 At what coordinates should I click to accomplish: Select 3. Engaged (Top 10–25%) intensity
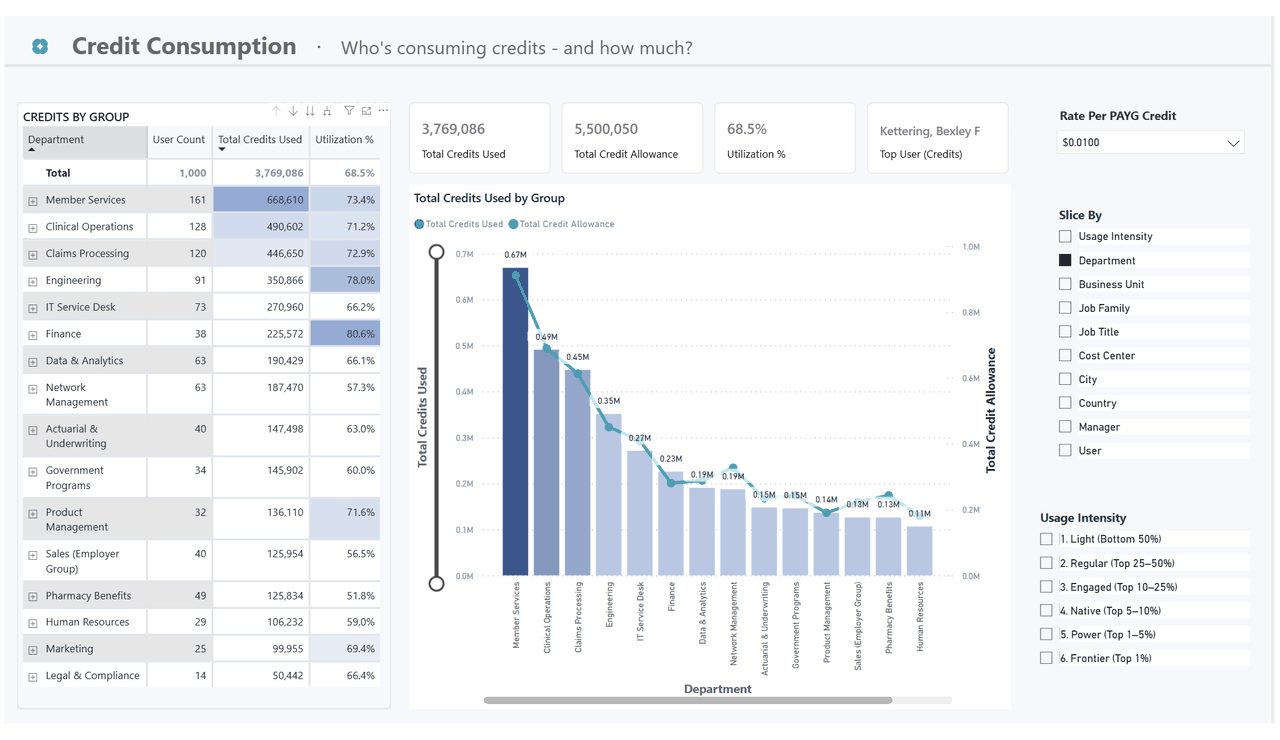point(1046,587)
